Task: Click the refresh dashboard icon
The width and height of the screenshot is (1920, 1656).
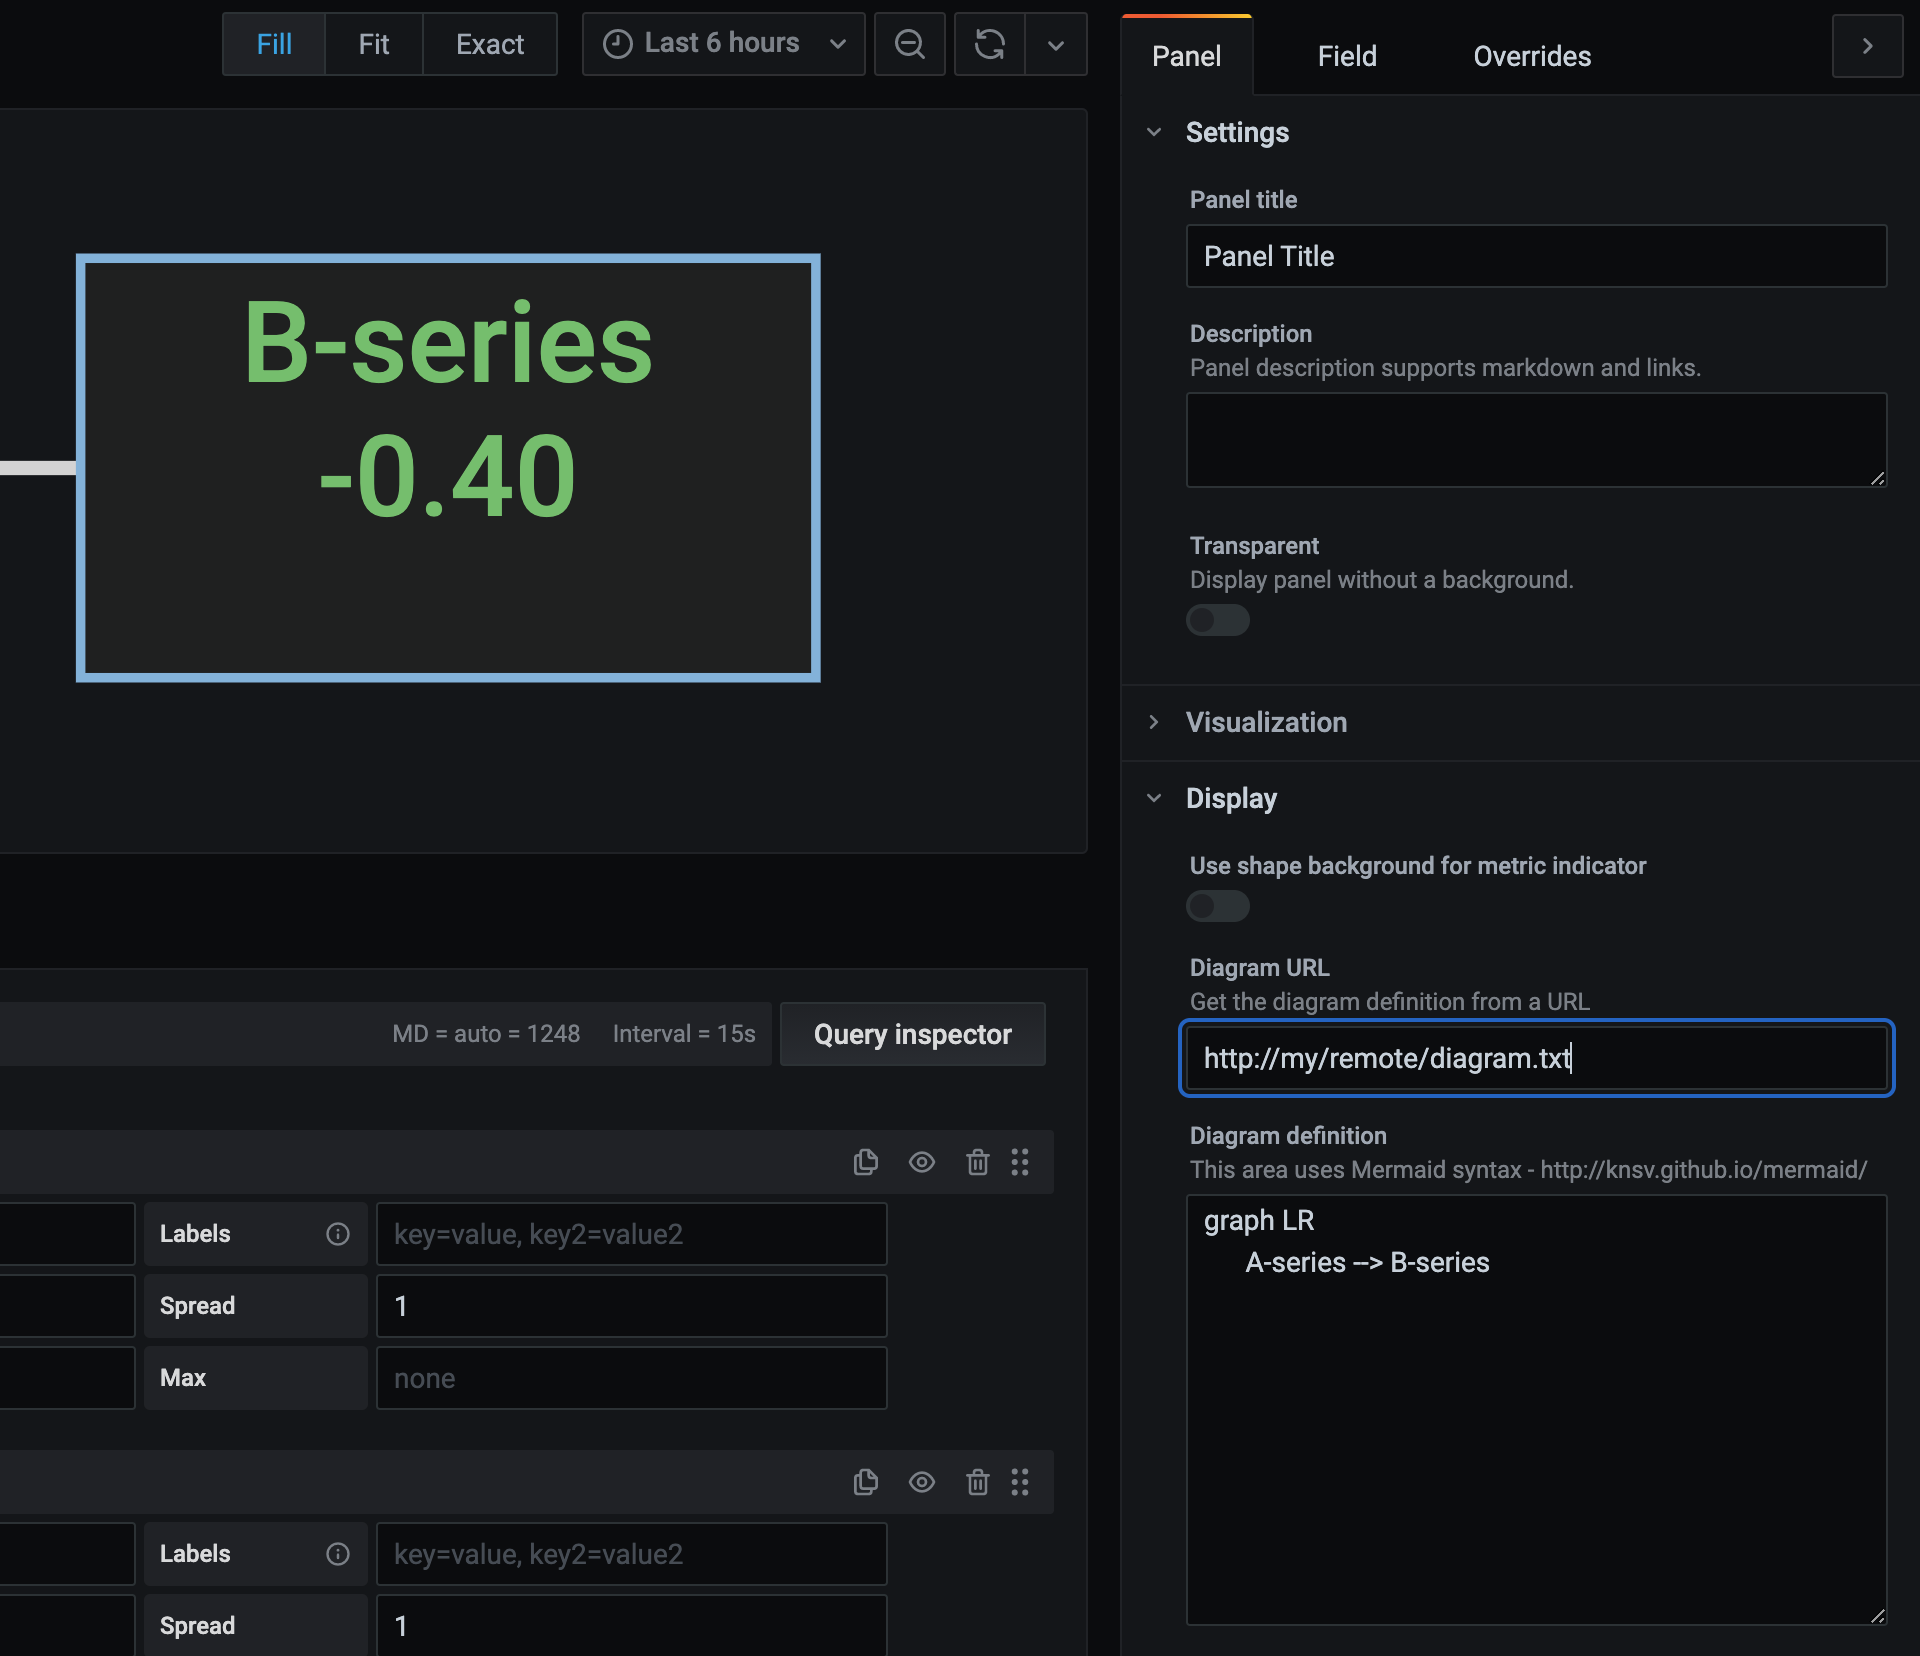Action: (989, 44)
